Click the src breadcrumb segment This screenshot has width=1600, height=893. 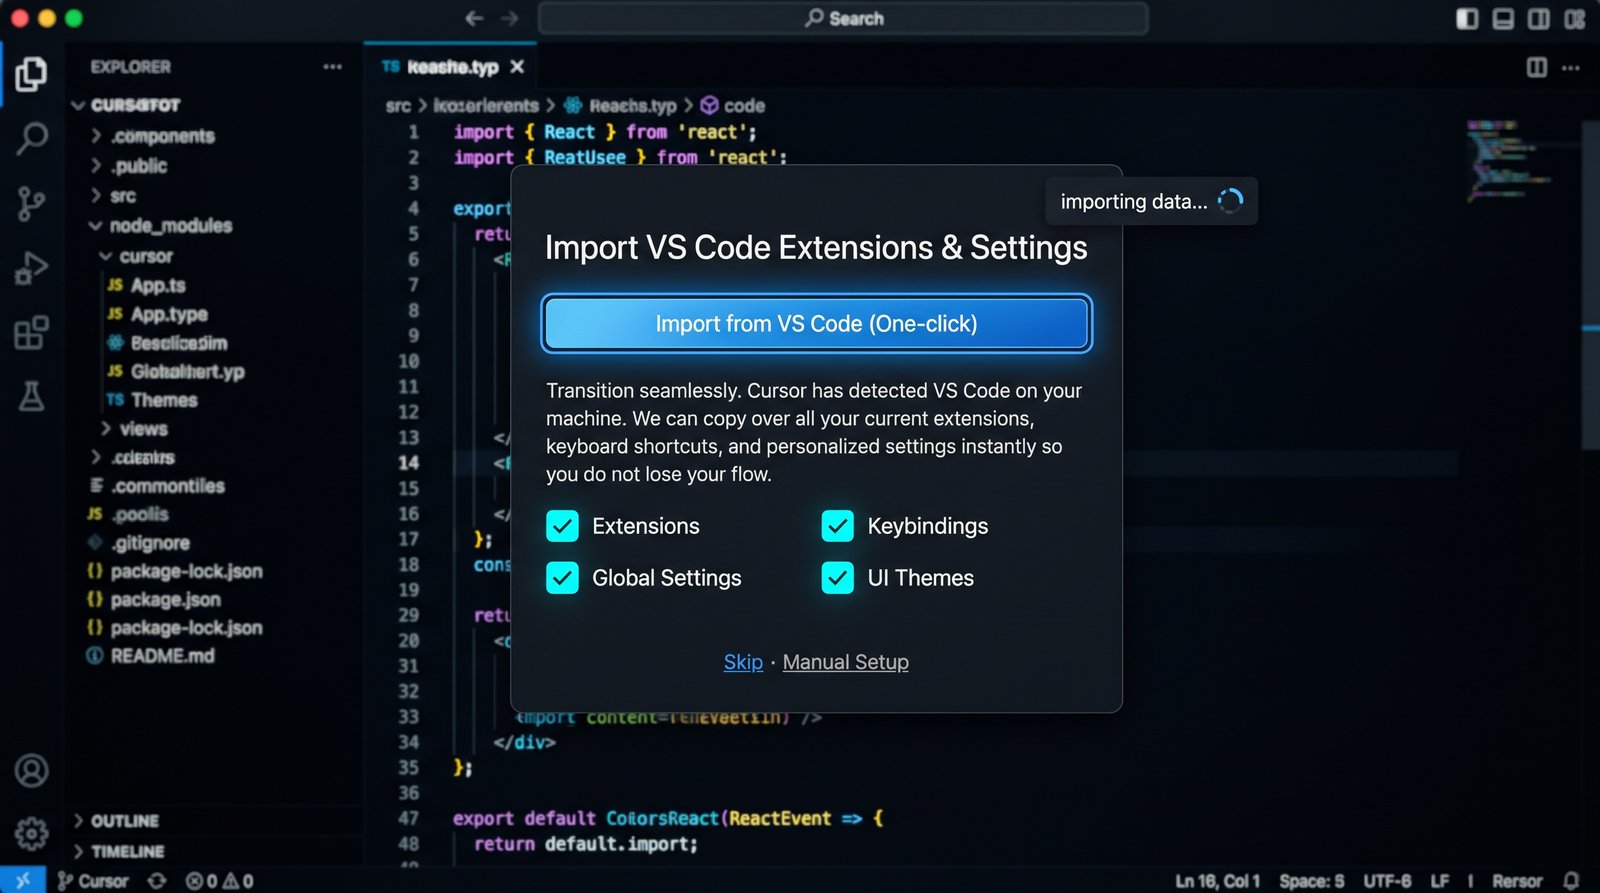click(398, 105)
